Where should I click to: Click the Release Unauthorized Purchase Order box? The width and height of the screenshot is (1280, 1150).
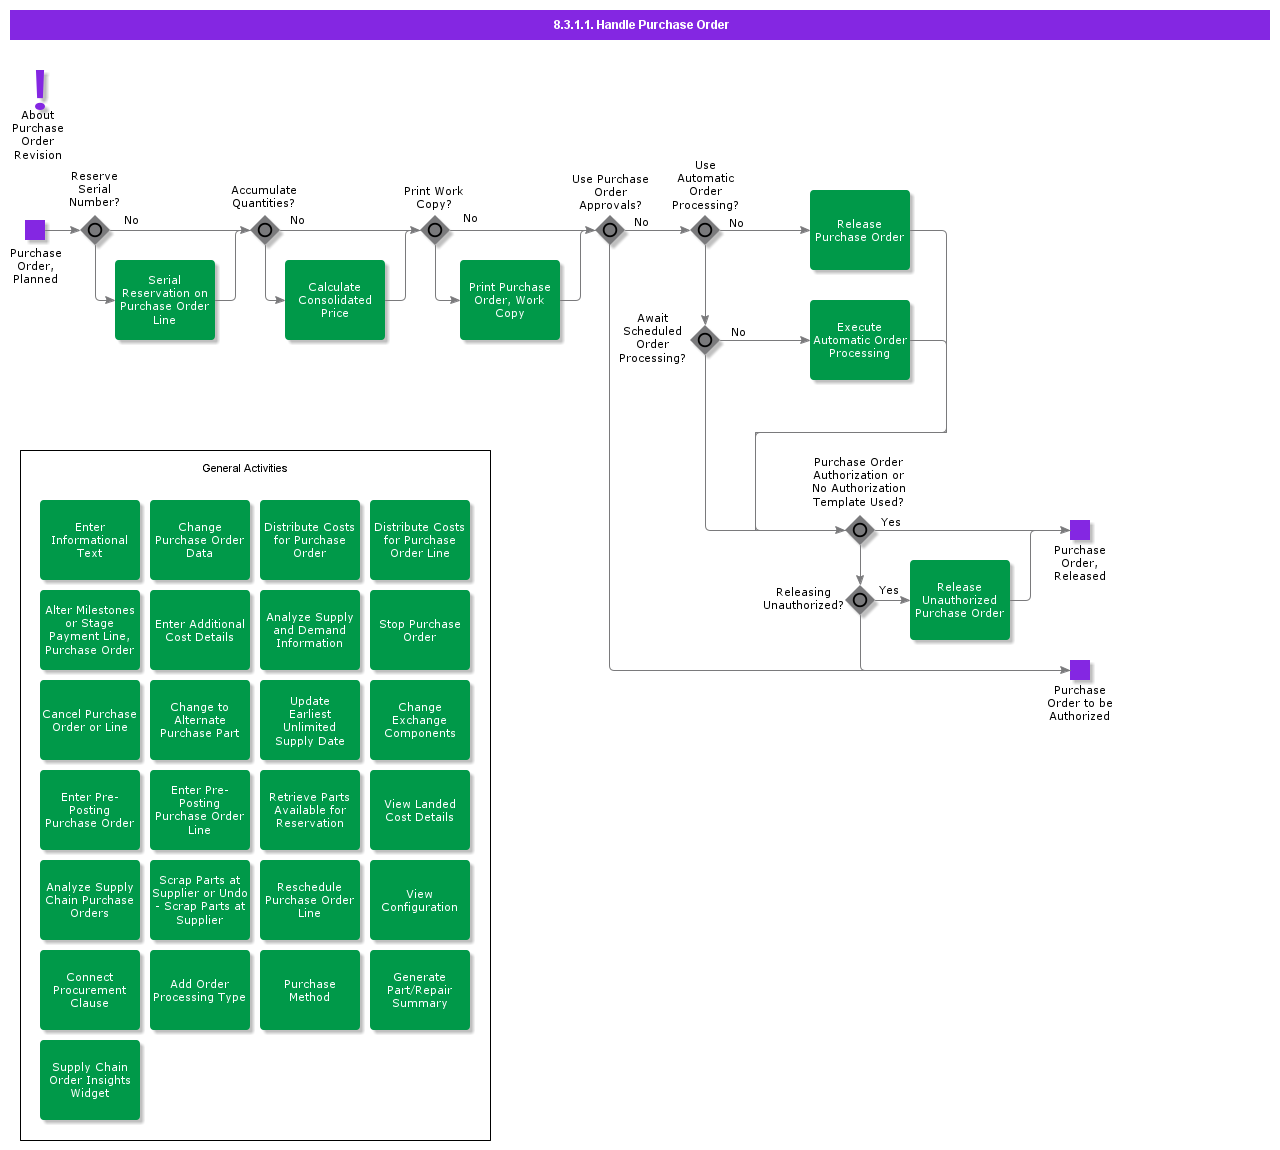[960, 600]
